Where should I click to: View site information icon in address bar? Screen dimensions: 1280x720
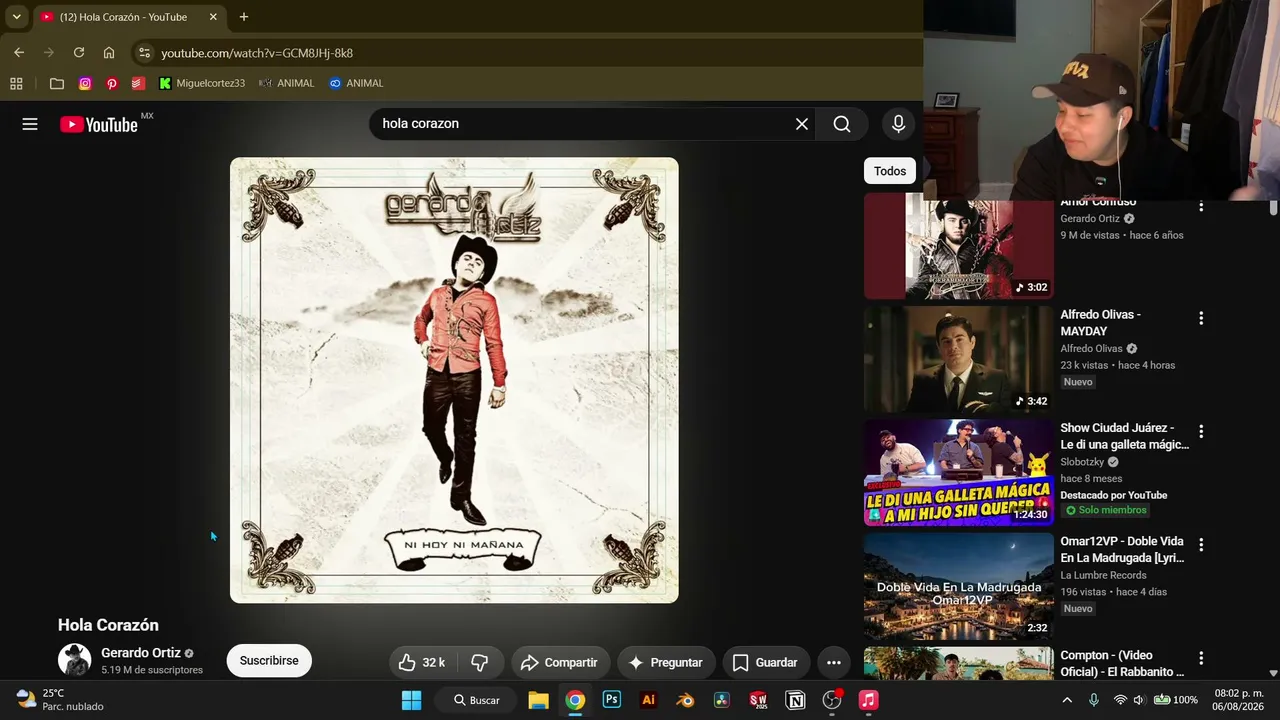(x=144, y=53)
